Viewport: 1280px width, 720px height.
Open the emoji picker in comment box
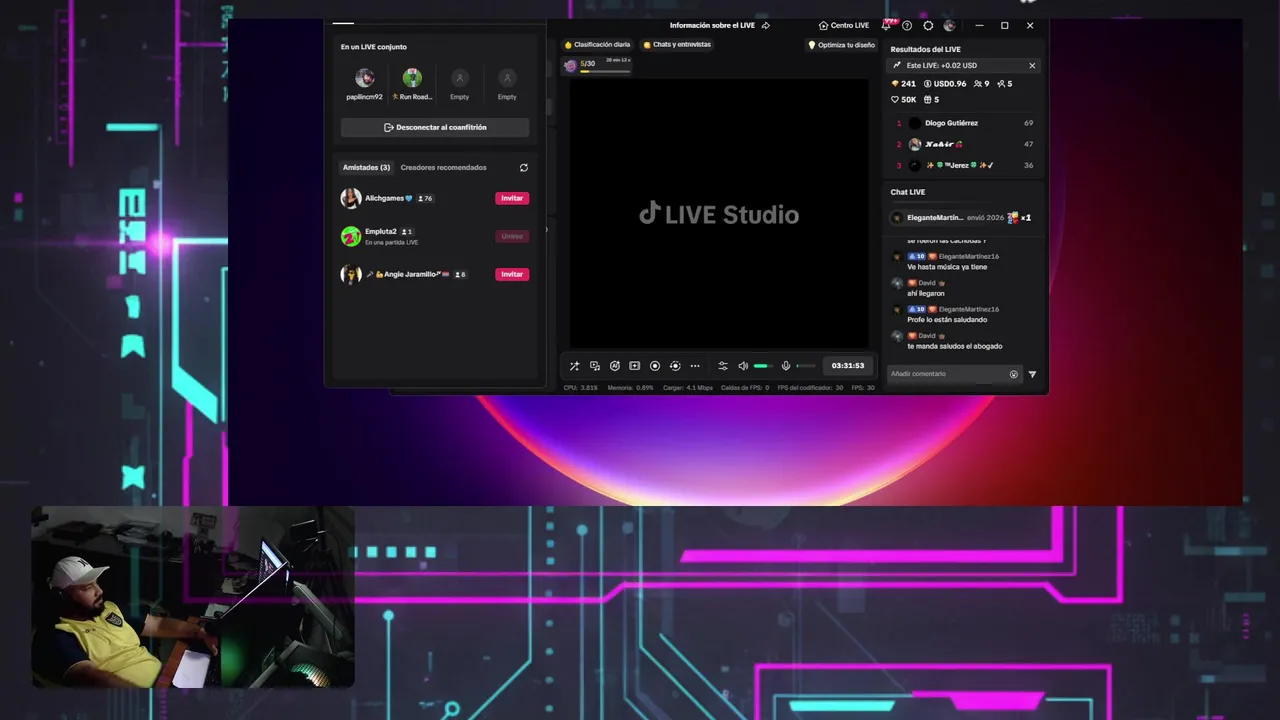[1014, 374]
